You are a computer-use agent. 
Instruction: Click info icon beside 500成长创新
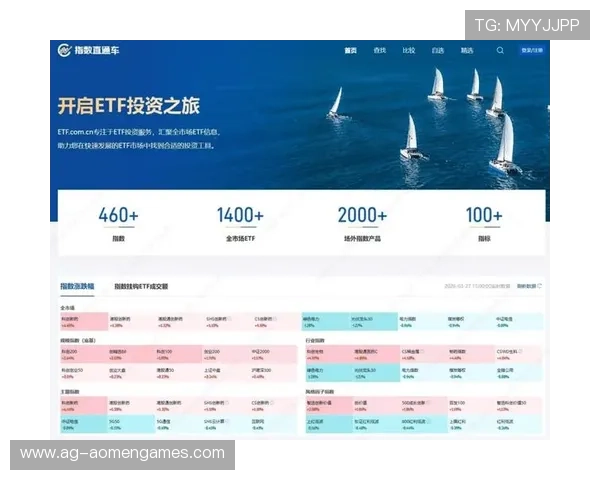coord(427,403)
